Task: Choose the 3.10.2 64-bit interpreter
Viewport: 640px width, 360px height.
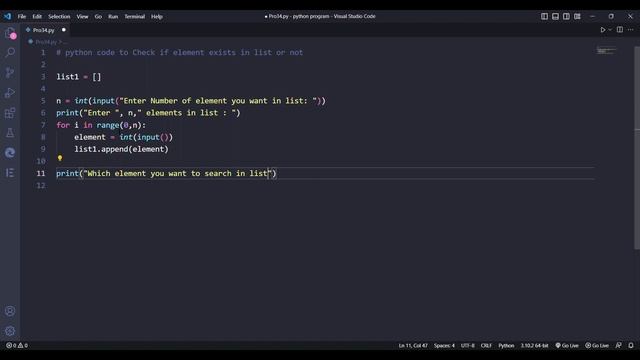Action: [x=534, y=346]
